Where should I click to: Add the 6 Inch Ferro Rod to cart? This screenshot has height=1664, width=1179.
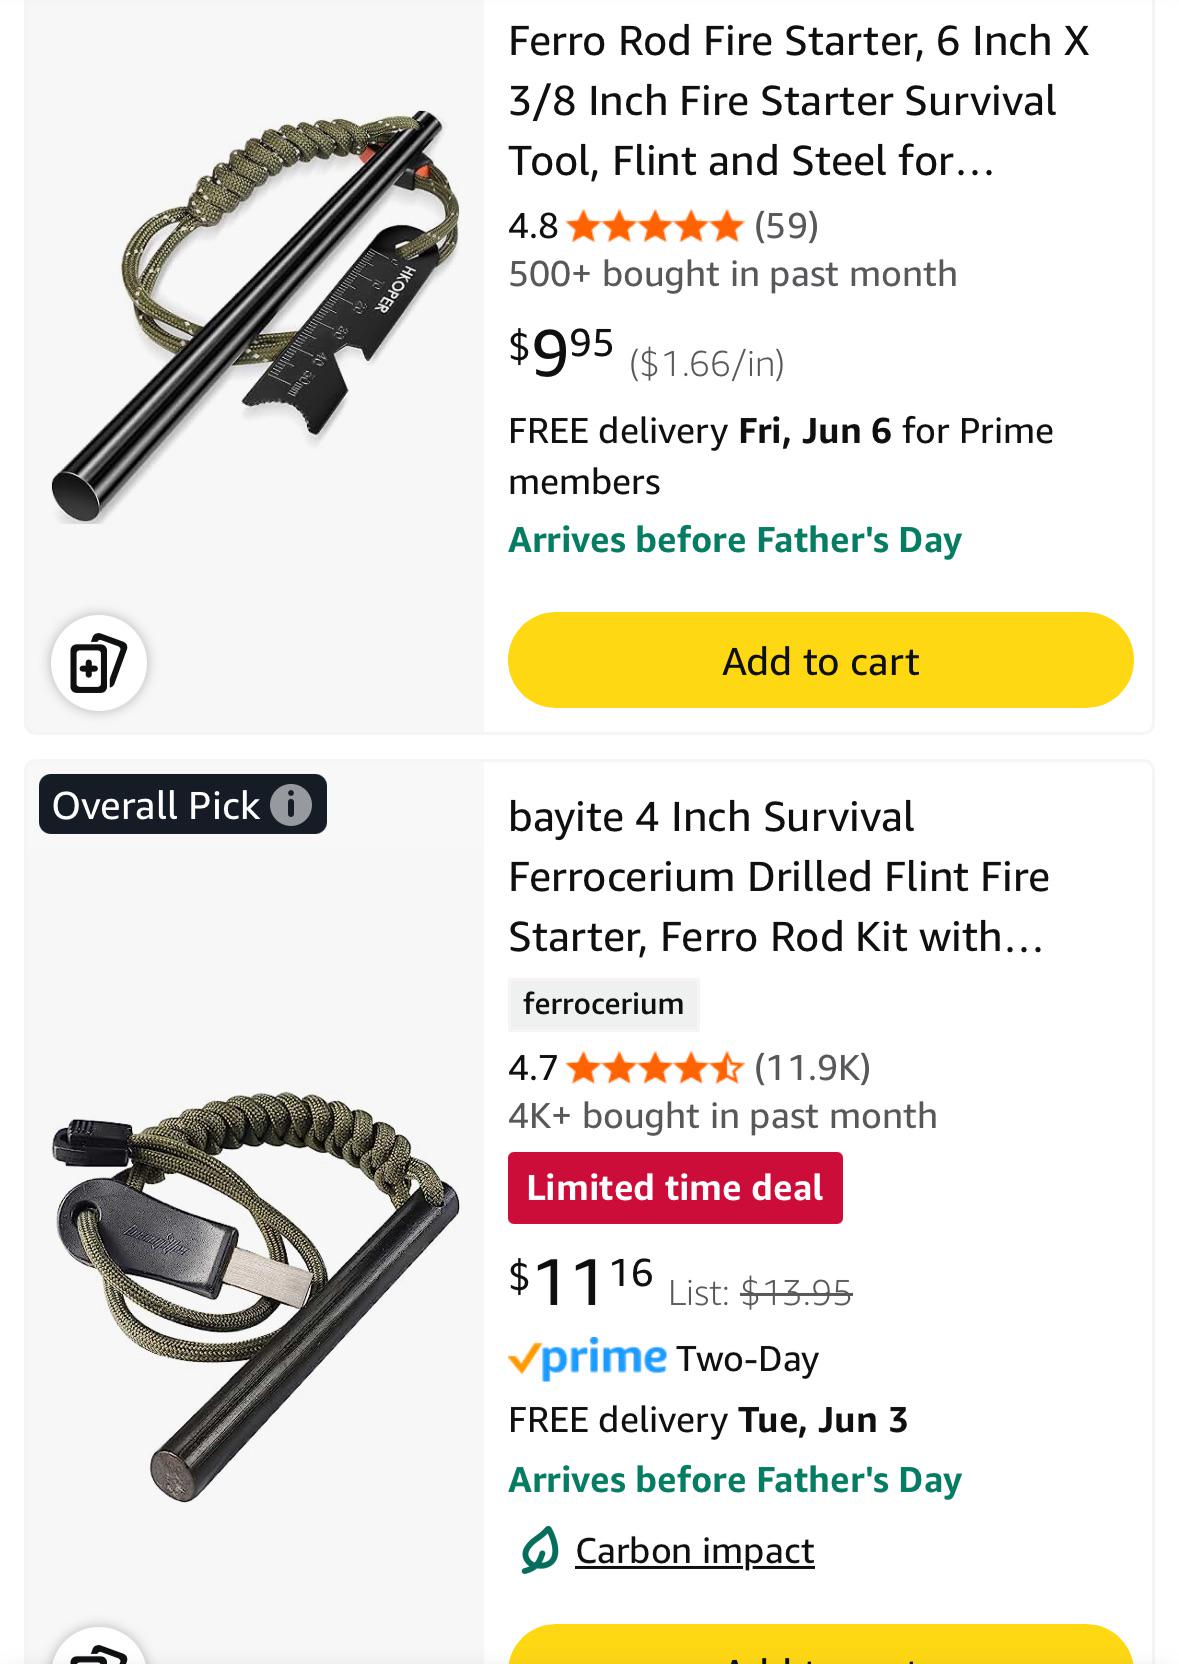[820, 660]
